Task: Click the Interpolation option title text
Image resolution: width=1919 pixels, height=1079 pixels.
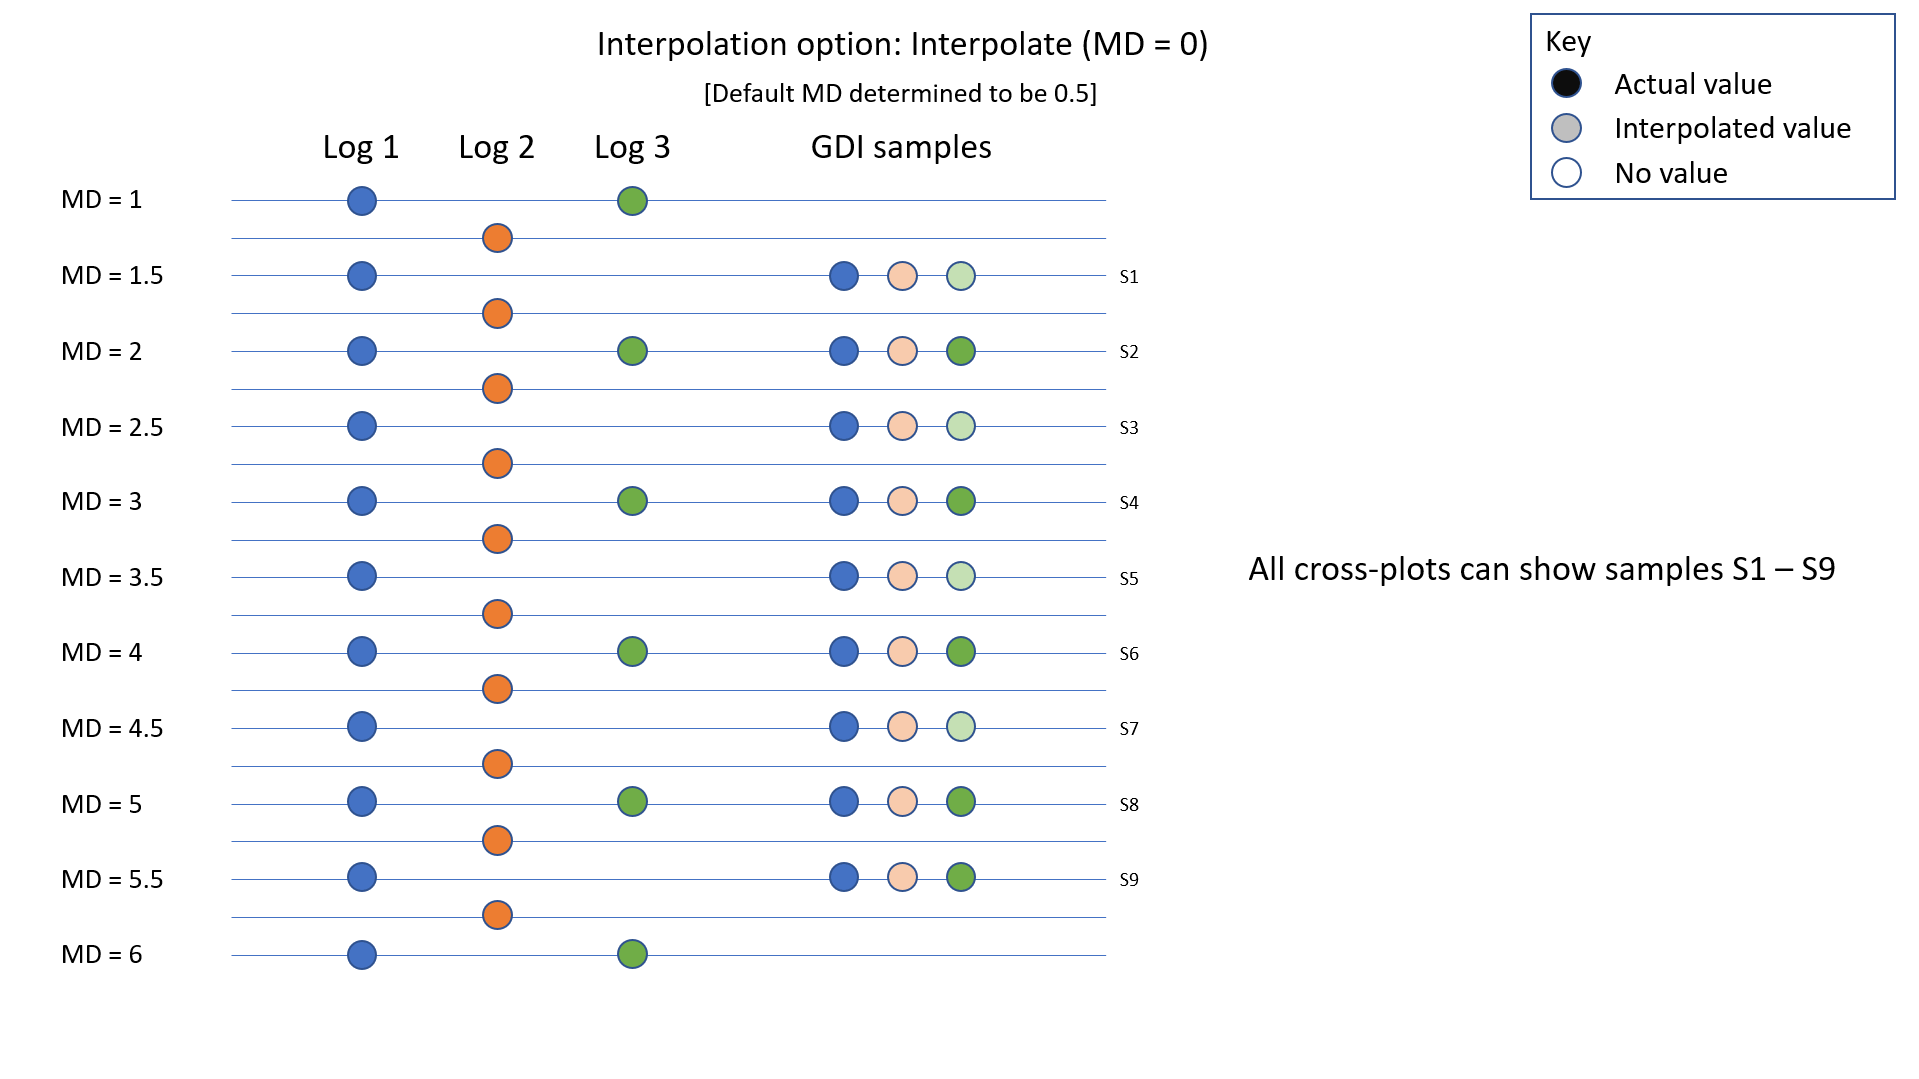Action: (x=902, y=44)
